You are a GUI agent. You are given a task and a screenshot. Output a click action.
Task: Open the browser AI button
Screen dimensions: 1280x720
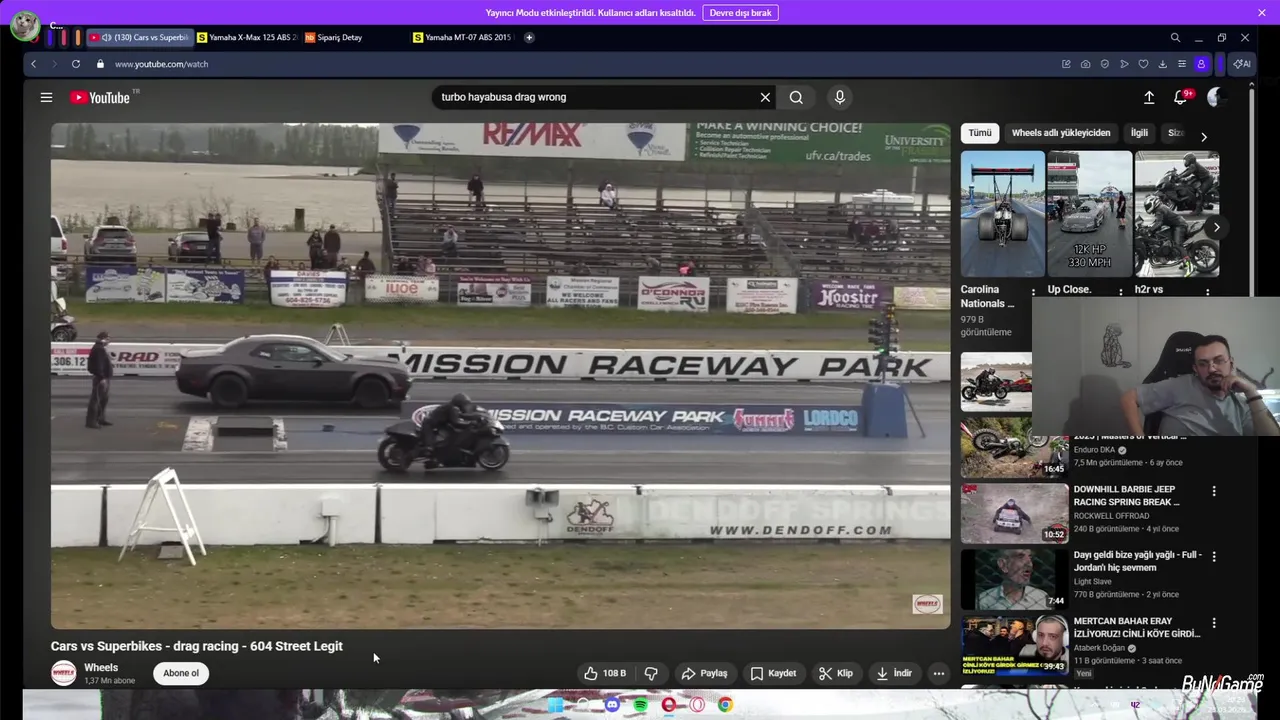1242,64
